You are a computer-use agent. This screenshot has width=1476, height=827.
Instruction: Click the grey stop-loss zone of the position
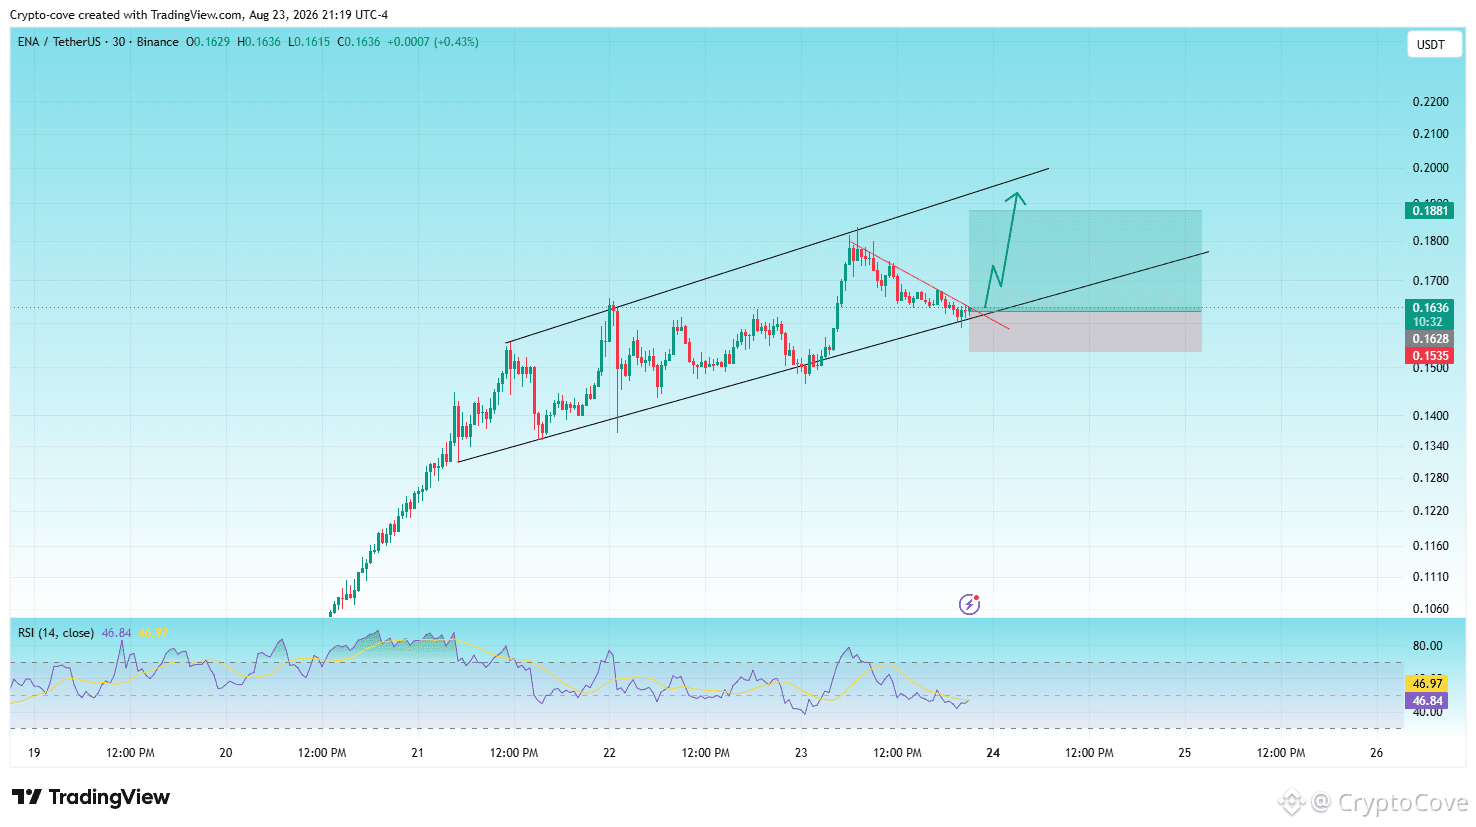tap(1085, 331)
